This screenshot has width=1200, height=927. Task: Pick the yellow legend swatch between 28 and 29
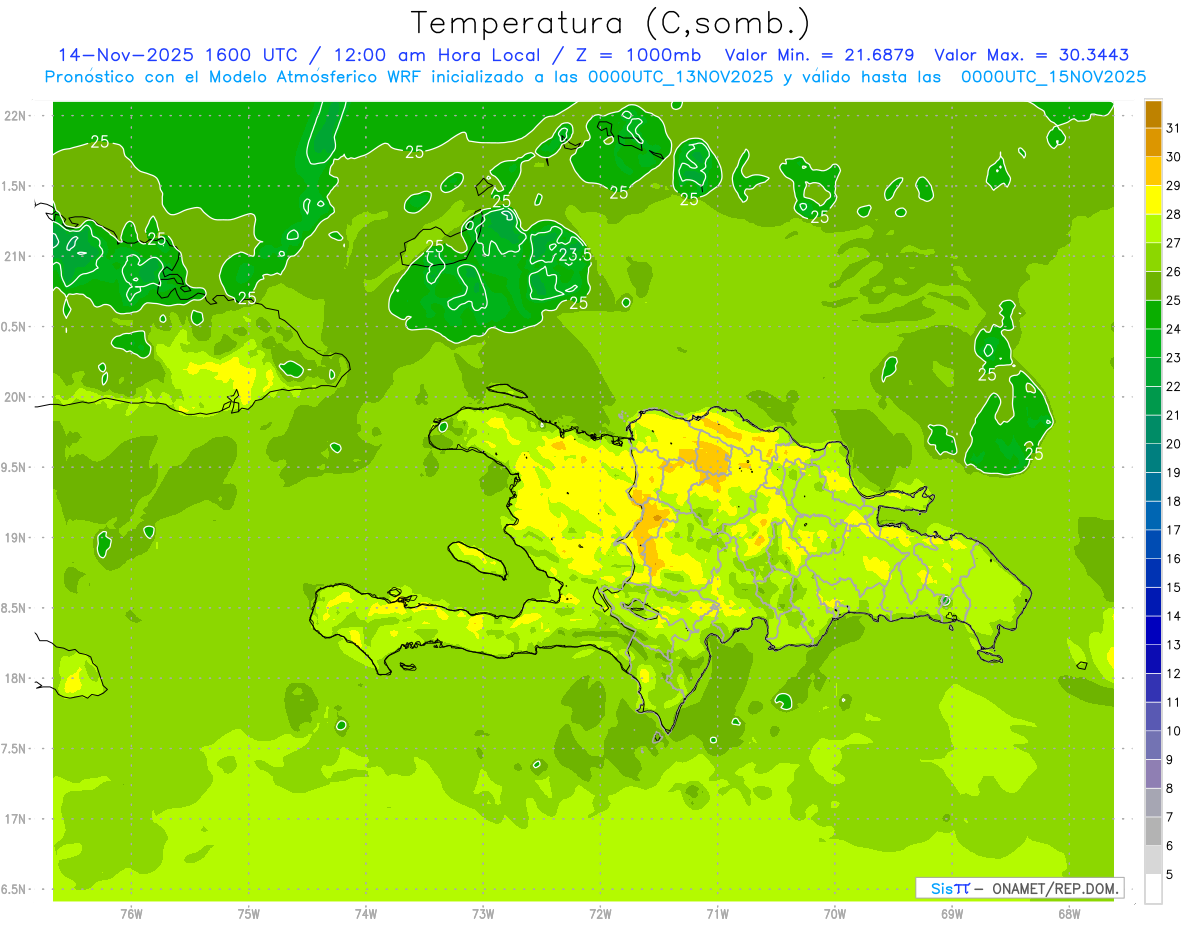pos(1154,200)
